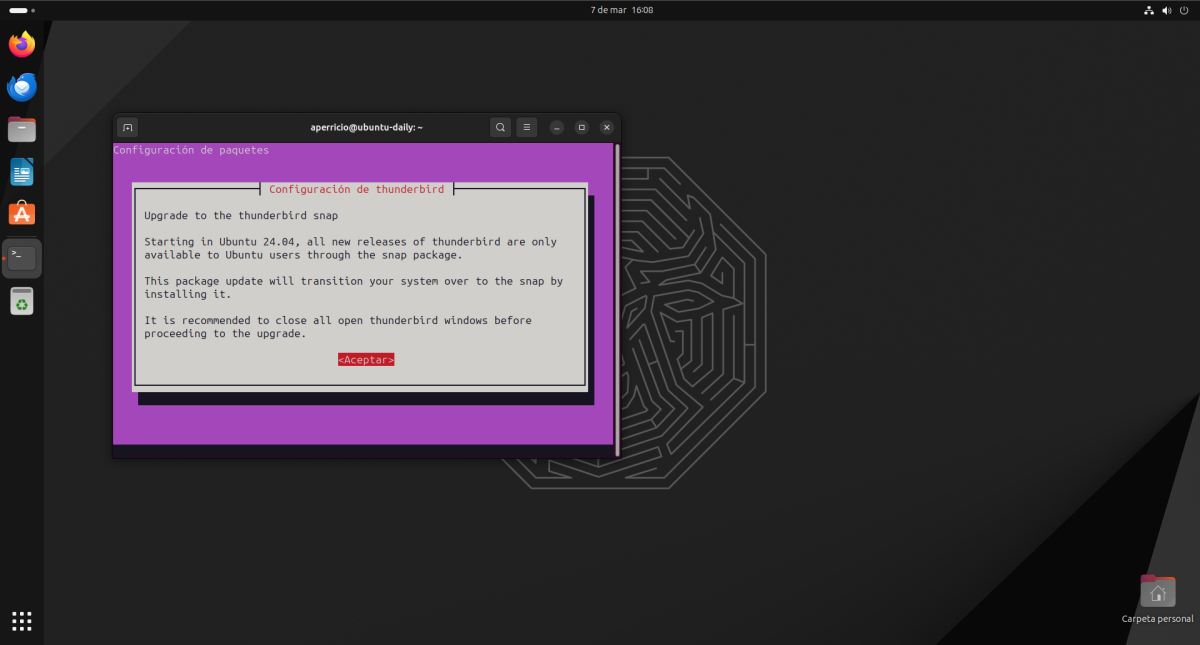Open Carpeta personal desktop folder
1200x645 pixels.
tap(1157, 599)
